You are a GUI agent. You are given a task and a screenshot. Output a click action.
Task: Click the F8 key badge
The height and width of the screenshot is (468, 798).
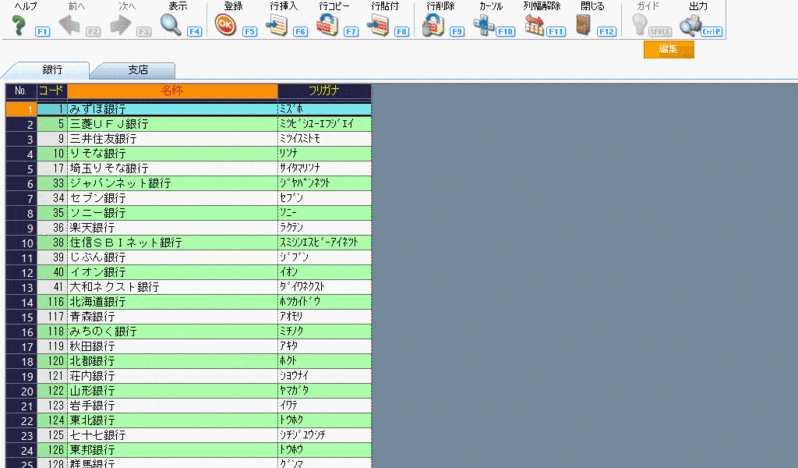[x=402, y=32]
